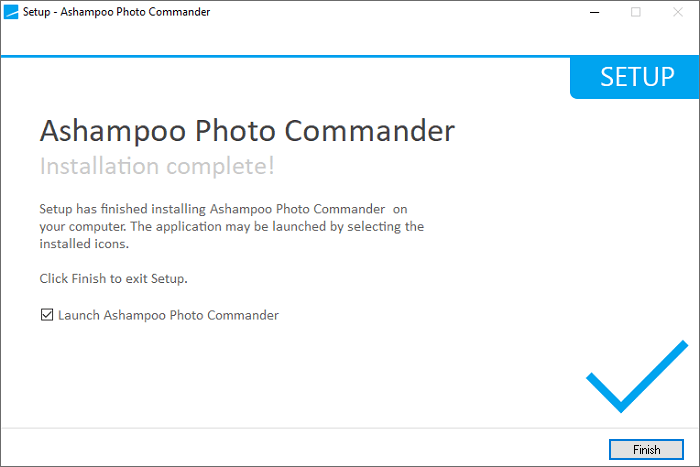Click the grey separator line above the Finish button
The image size is (700, 467).
pos(300,429)
